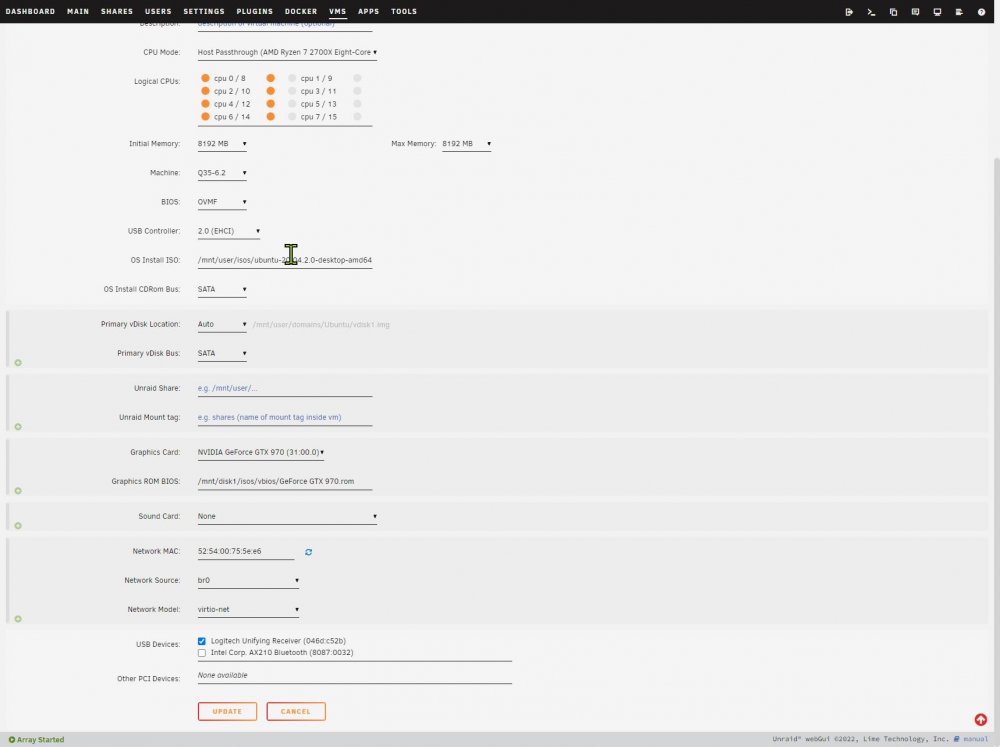Toggle logical cpu 4 checkbox
Viewport: 1000px width, 747px height.
[205, 103]
